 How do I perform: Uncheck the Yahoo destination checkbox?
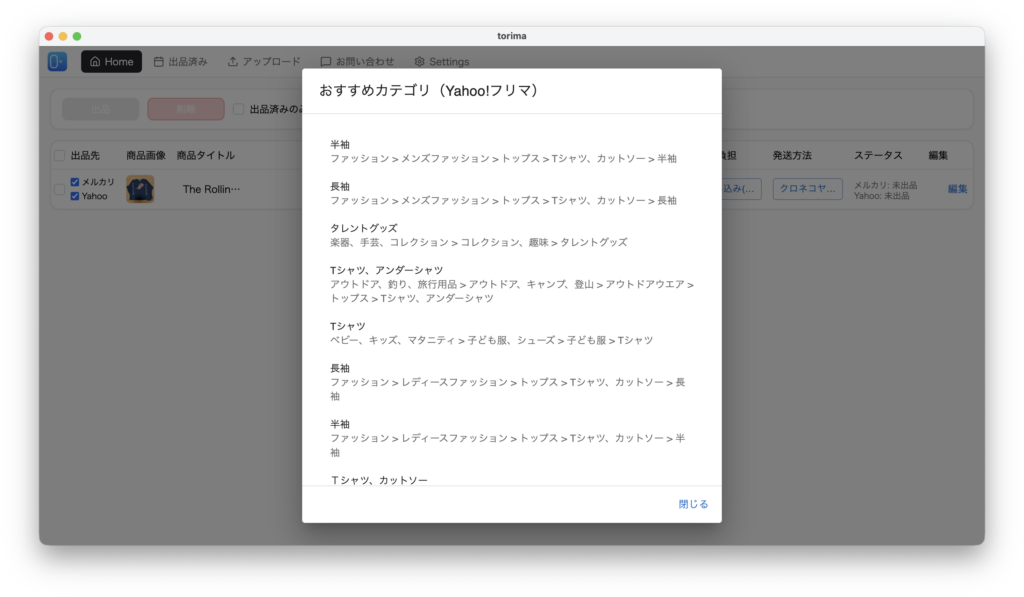click(x=75, y=196)
